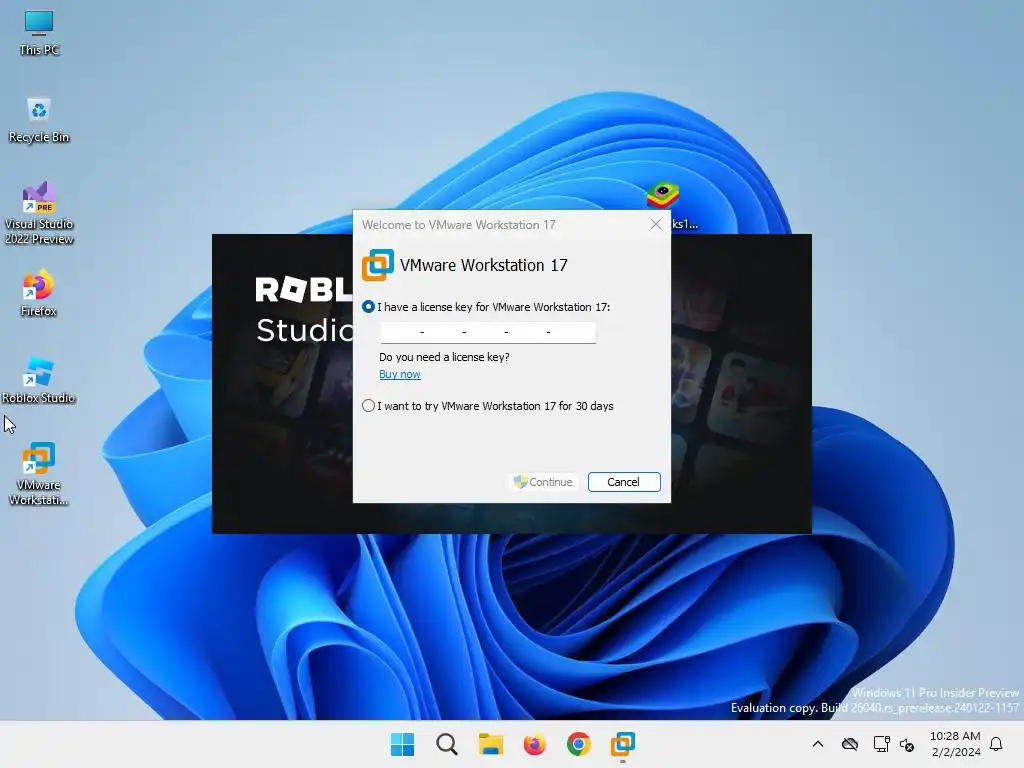Launch Firefox from the taskbar
1024x768 pixels.
(x=534, y=744)
